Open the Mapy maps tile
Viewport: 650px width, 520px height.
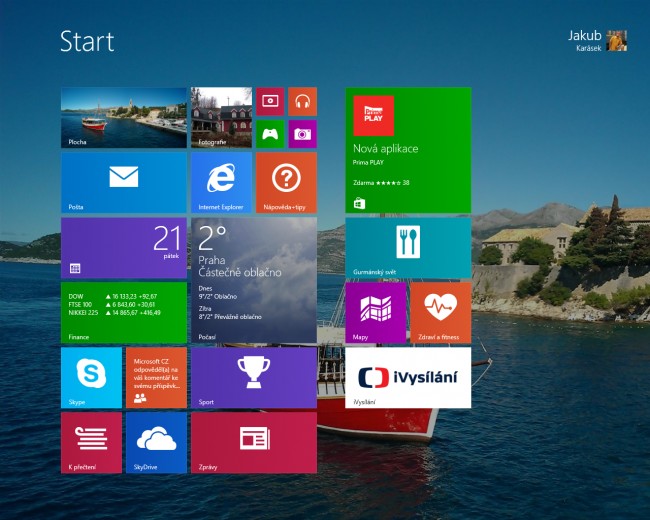(376, 313)
